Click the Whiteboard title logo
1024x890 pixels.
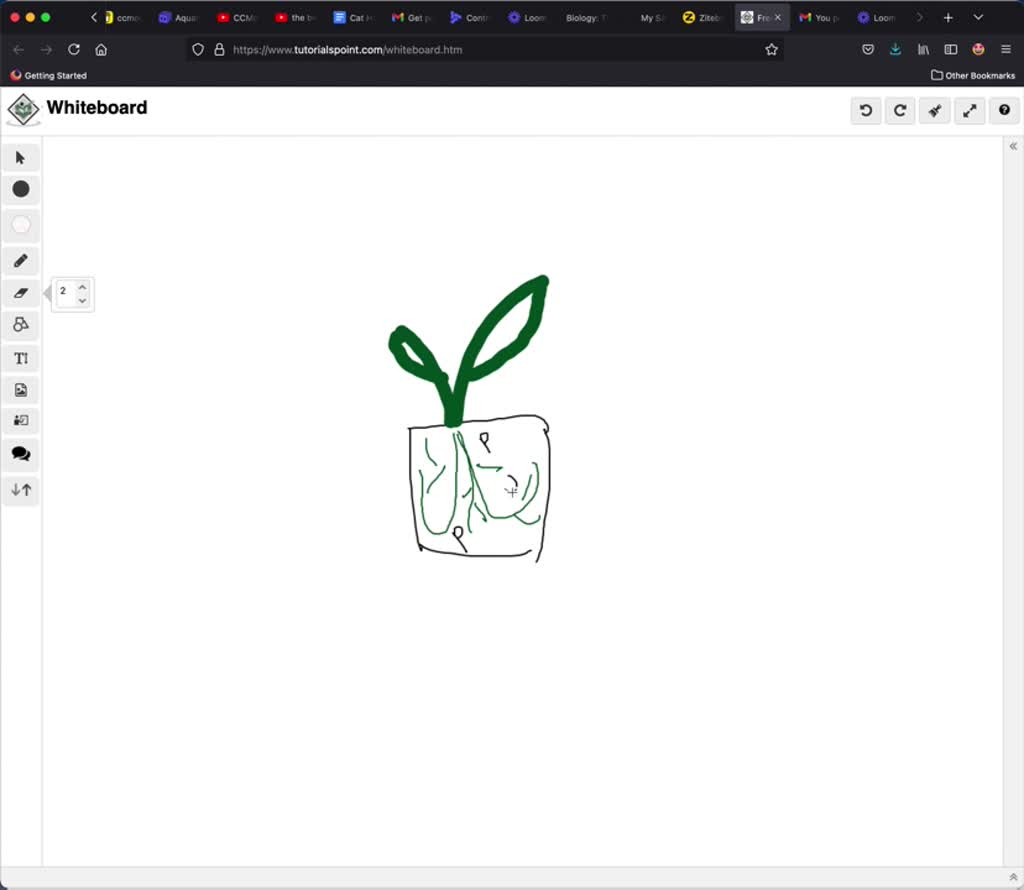click(22, 108)
